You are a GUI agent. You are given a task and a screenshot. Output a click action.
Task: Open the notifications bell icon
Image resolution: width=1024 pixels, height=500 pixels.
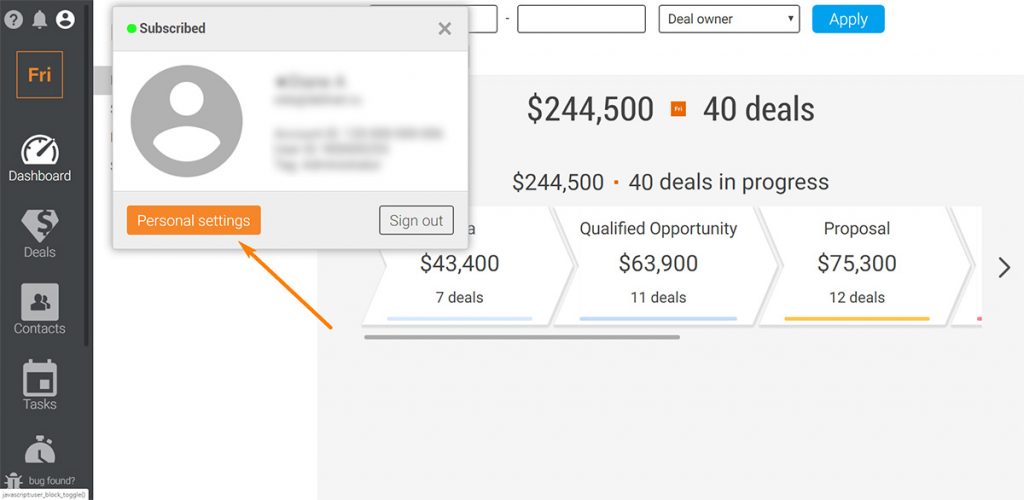(40, 20)
